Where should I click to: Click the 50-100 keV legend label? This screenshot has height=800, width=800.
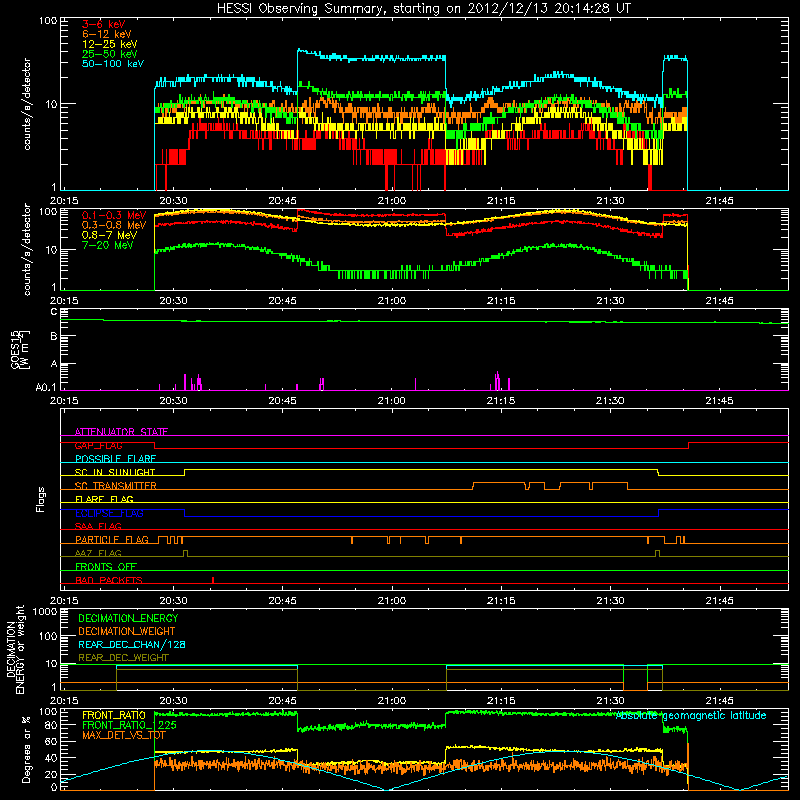coord(113,64)
